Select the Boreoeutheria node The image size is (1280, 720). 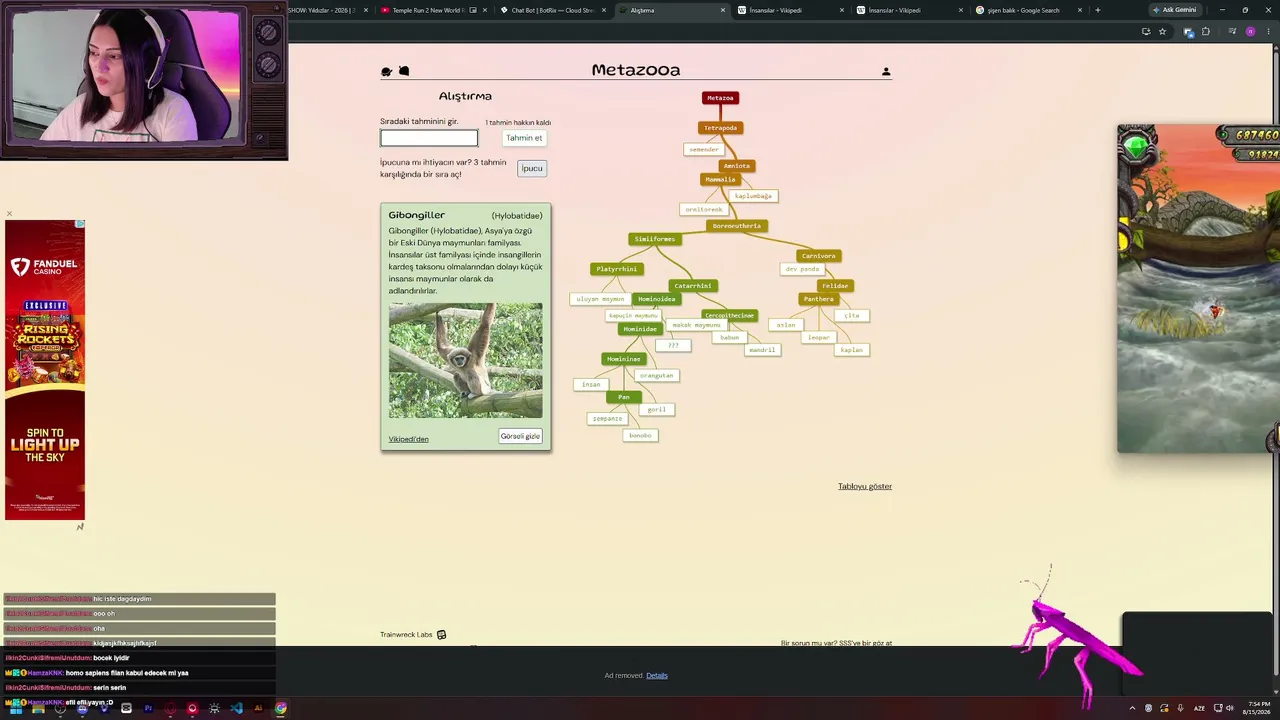[x=736, y=226]
